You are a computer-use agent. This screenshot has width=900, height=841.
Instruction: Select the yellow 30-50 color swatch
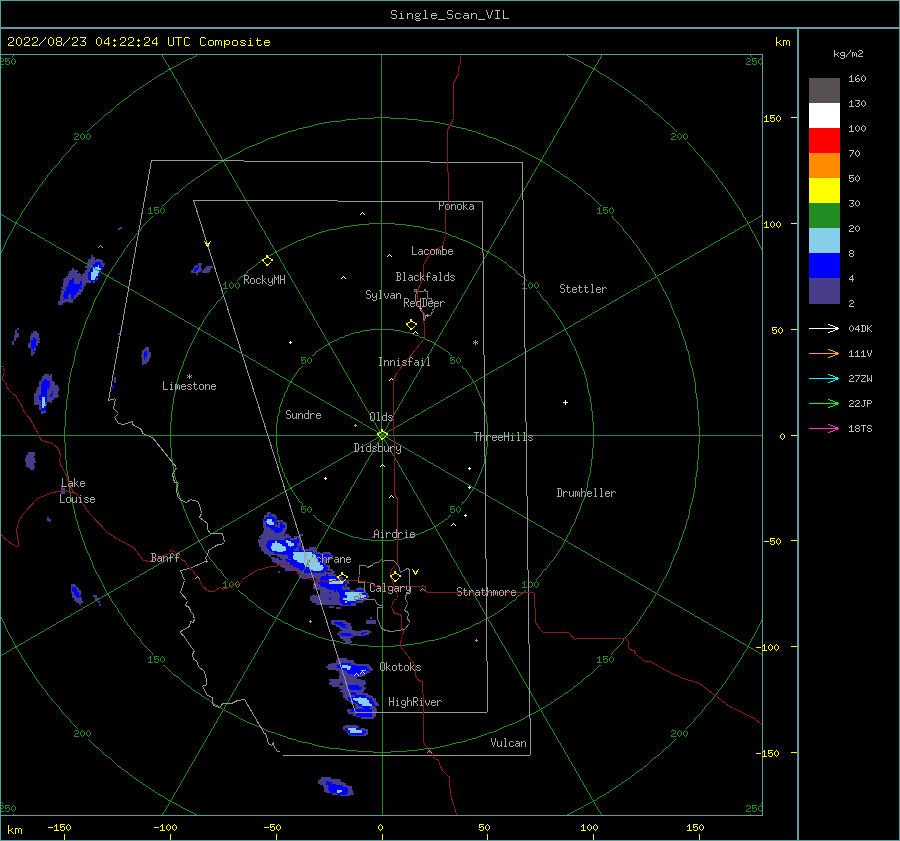pyautogui.click(x=824, y=191)
